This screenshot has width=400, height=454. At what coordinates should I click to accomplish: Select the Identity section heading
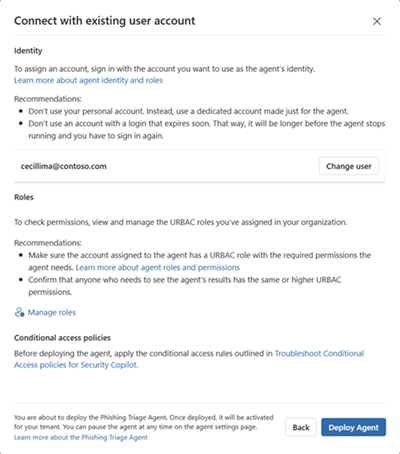28,51
